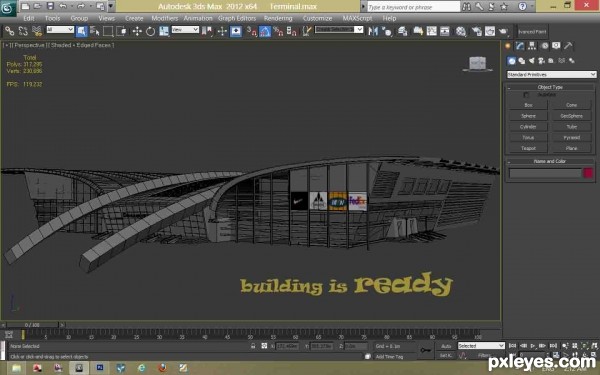600x375 pixels.
Task: Click the Edit Named Selection Sets icon
Action: (x=307, y=31)
